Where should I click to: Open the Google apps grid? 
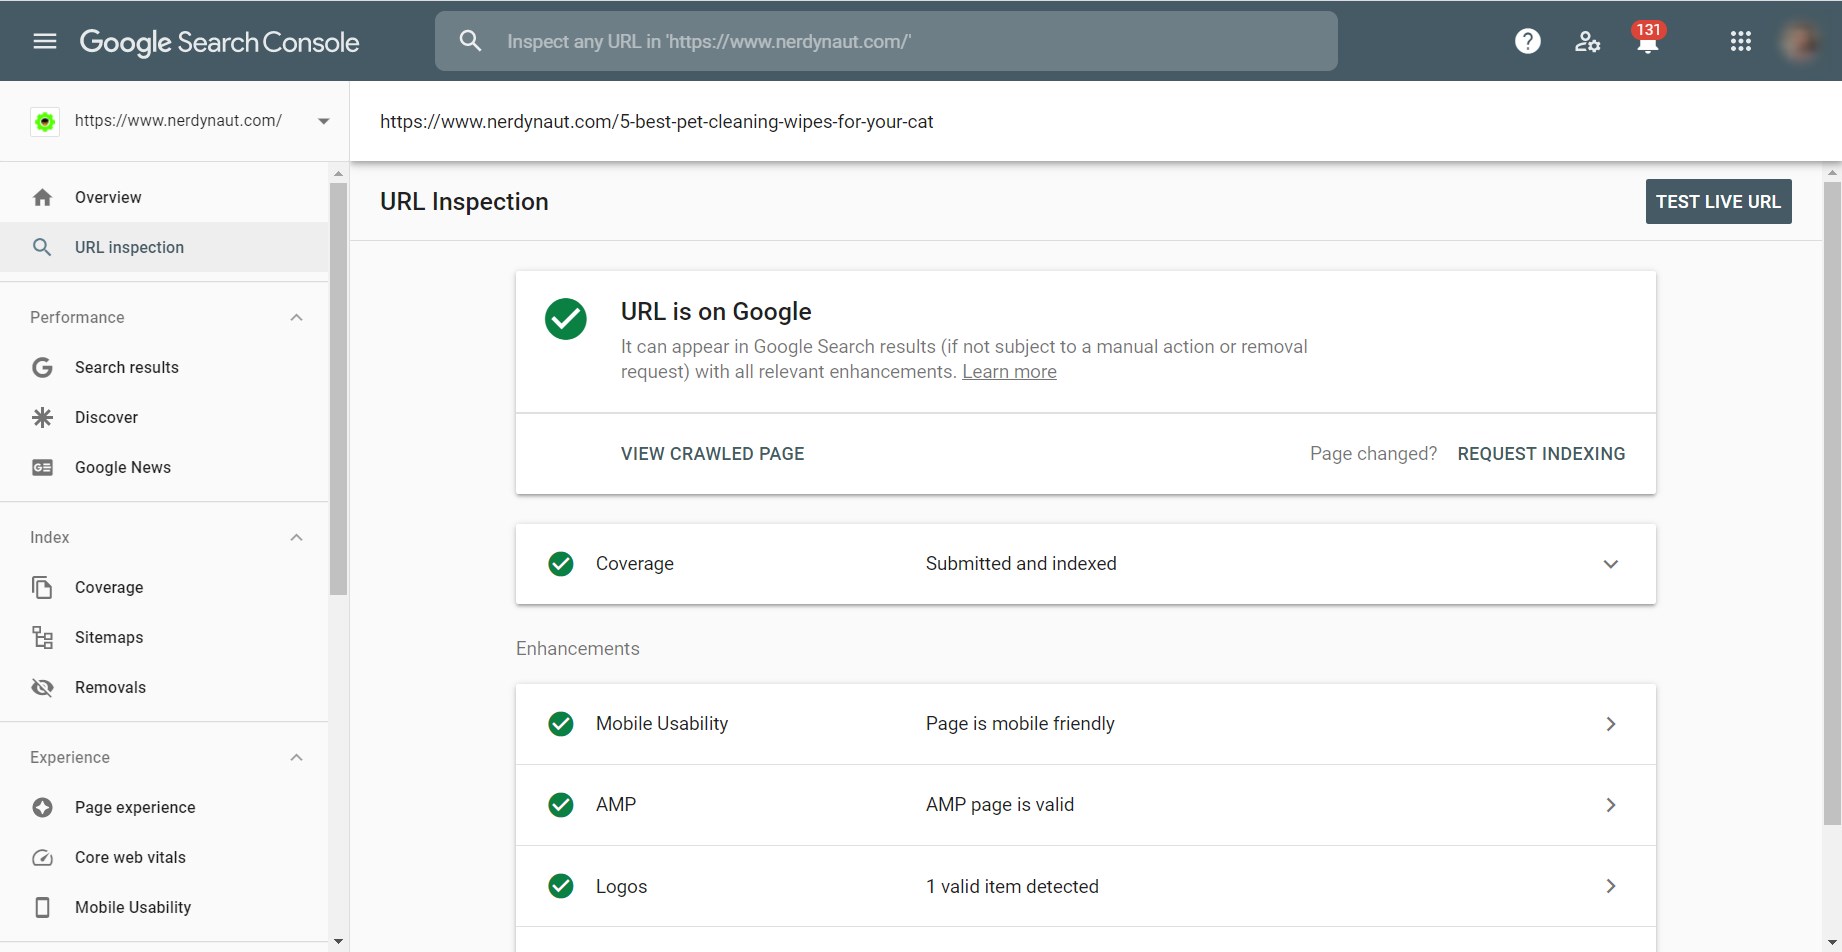point(1741,41)
